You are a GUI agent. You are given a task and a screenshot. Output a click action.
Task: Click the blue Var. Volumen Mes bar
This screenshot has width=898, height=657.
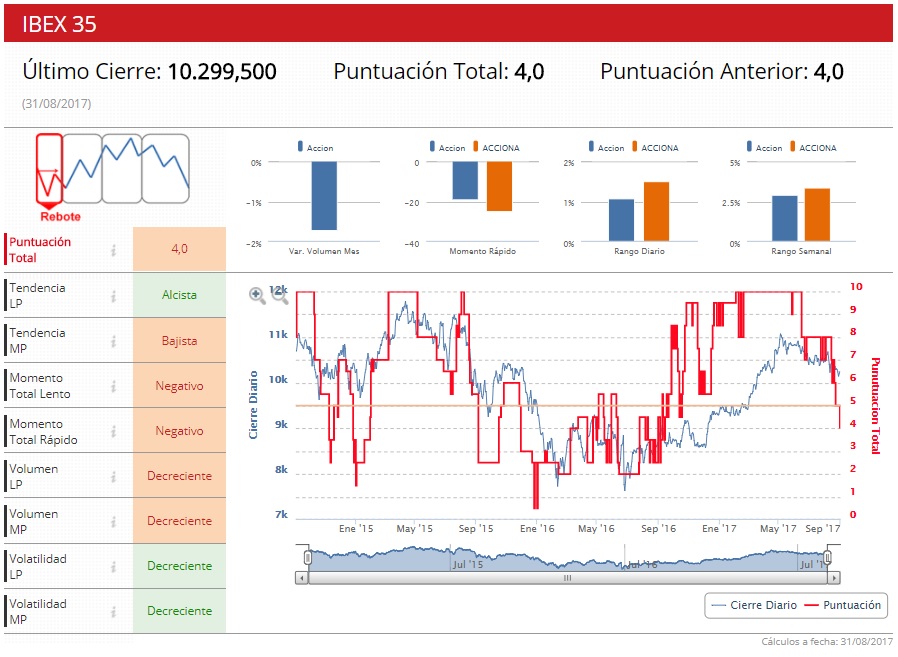pyautogui.click(x=324, y=195)
